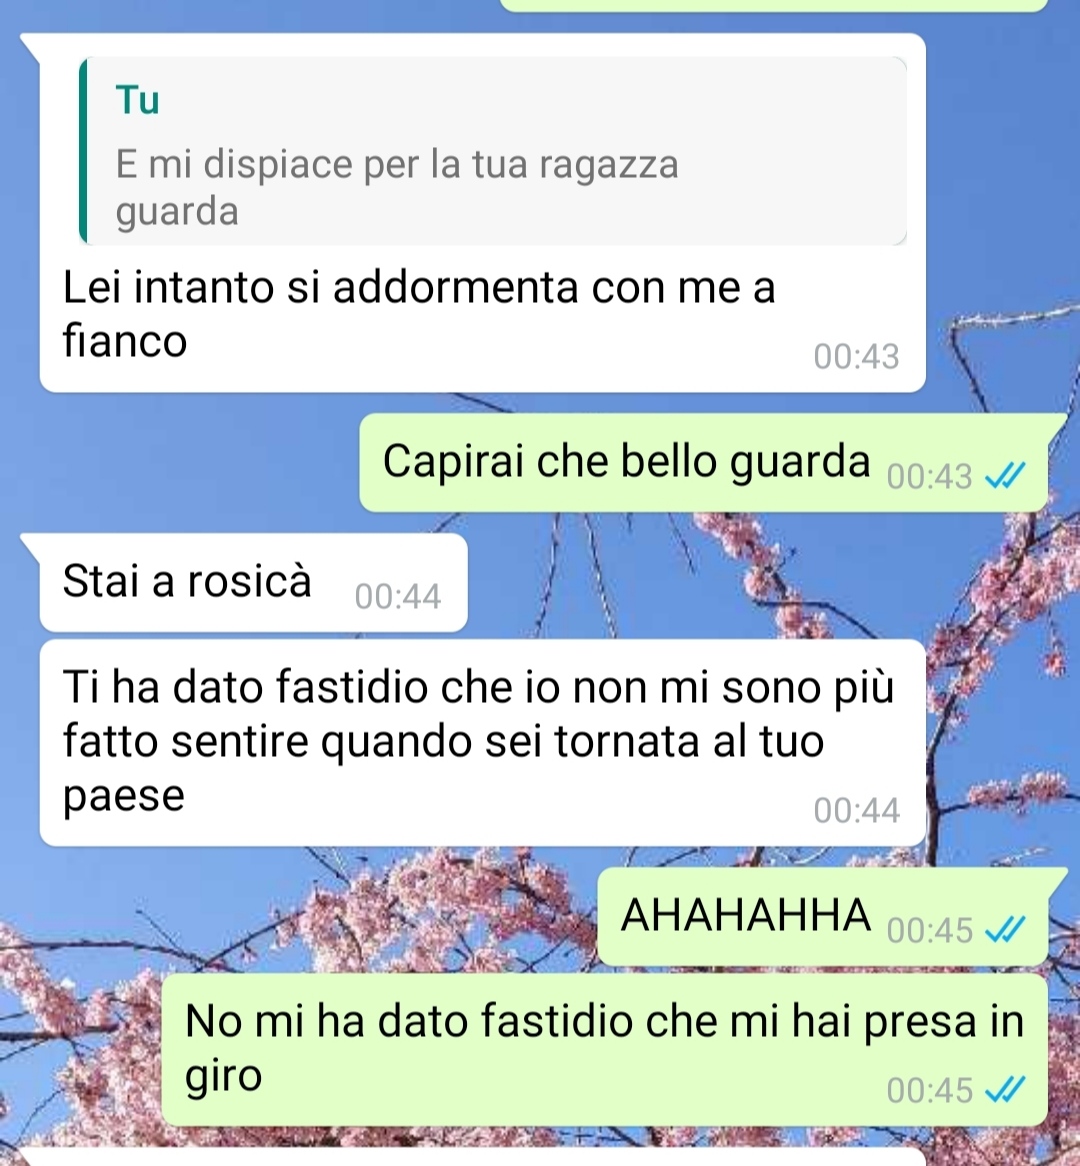Tap the "Capirai che bello guarda" sent message
Screen dimensions: 1080x1166
point(704,463)
